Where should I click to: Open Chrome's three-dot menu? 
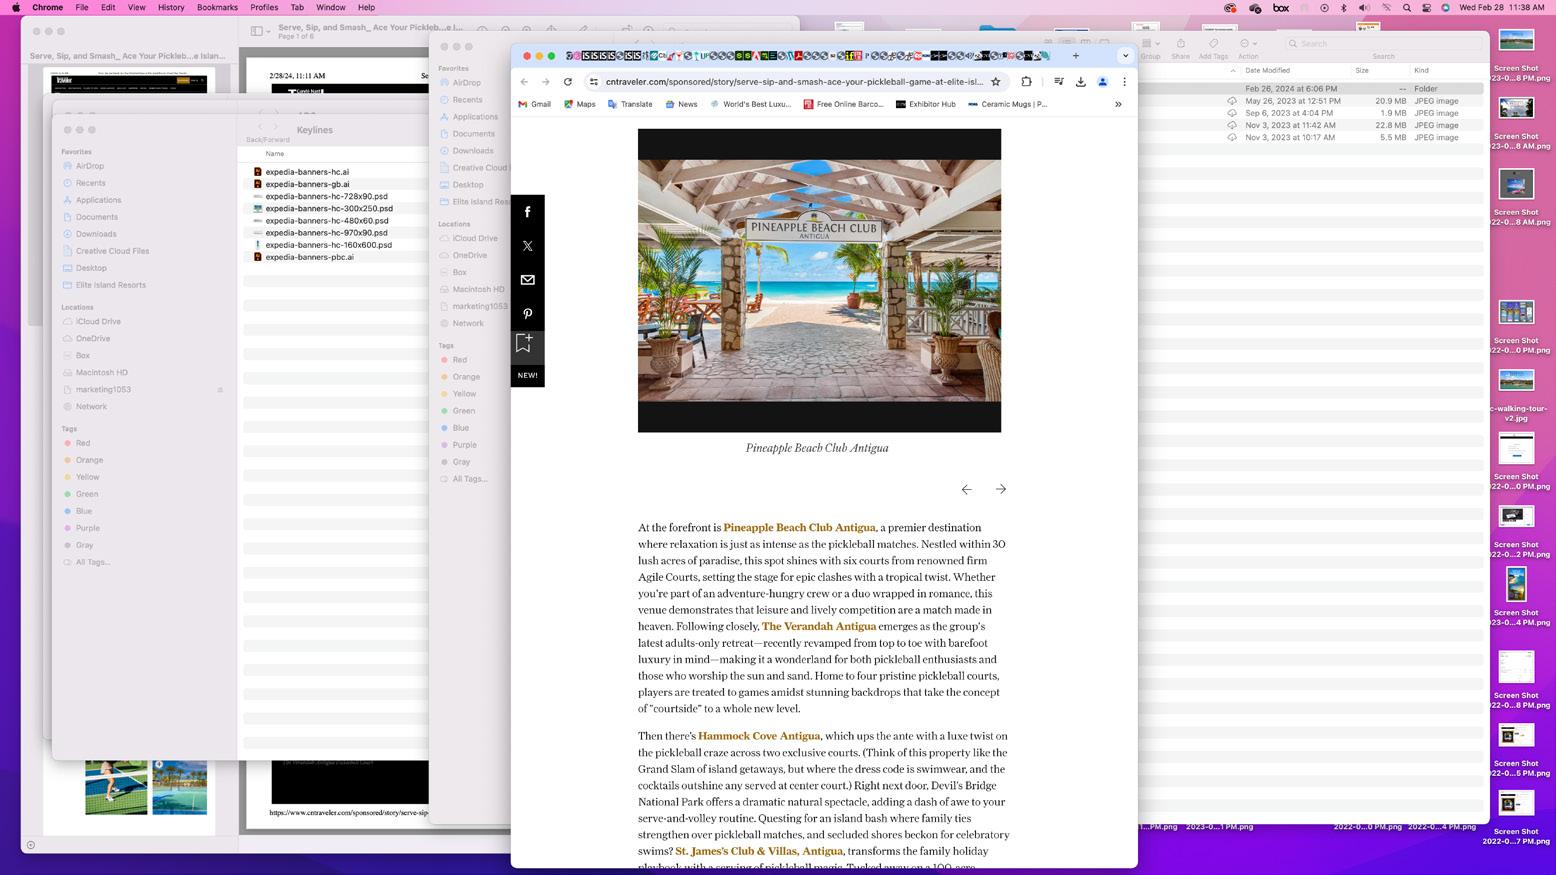pos(1124,82)
